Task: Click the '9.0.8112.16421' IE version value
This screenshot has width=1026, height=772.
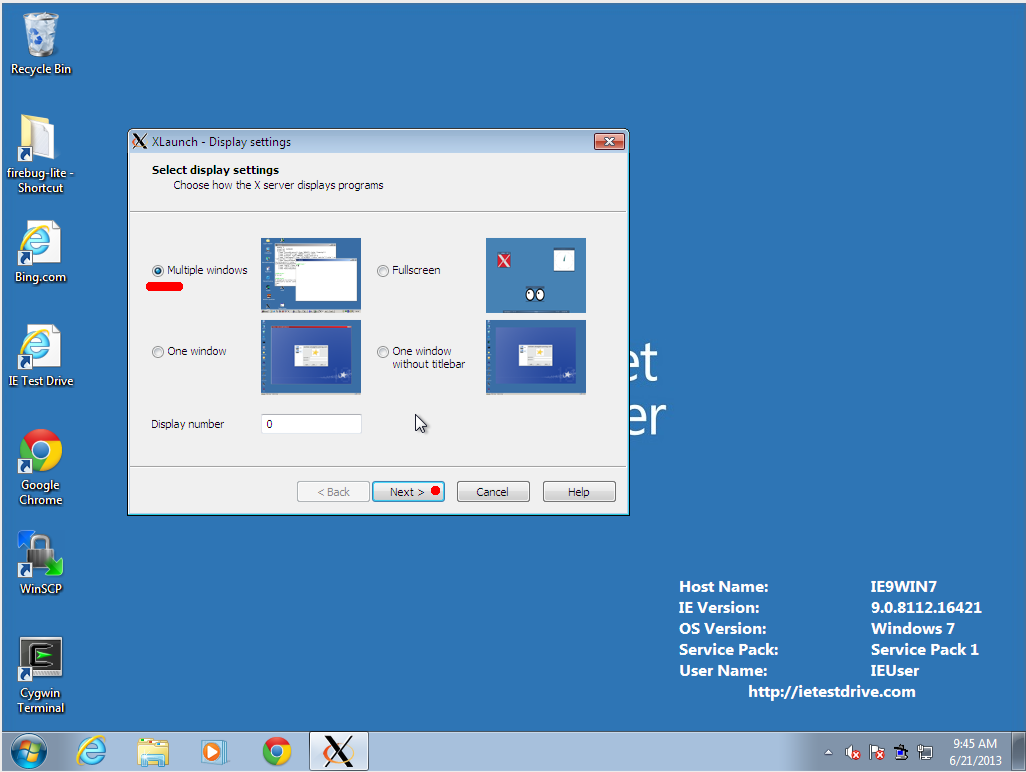Action: [x=926, y=608]
